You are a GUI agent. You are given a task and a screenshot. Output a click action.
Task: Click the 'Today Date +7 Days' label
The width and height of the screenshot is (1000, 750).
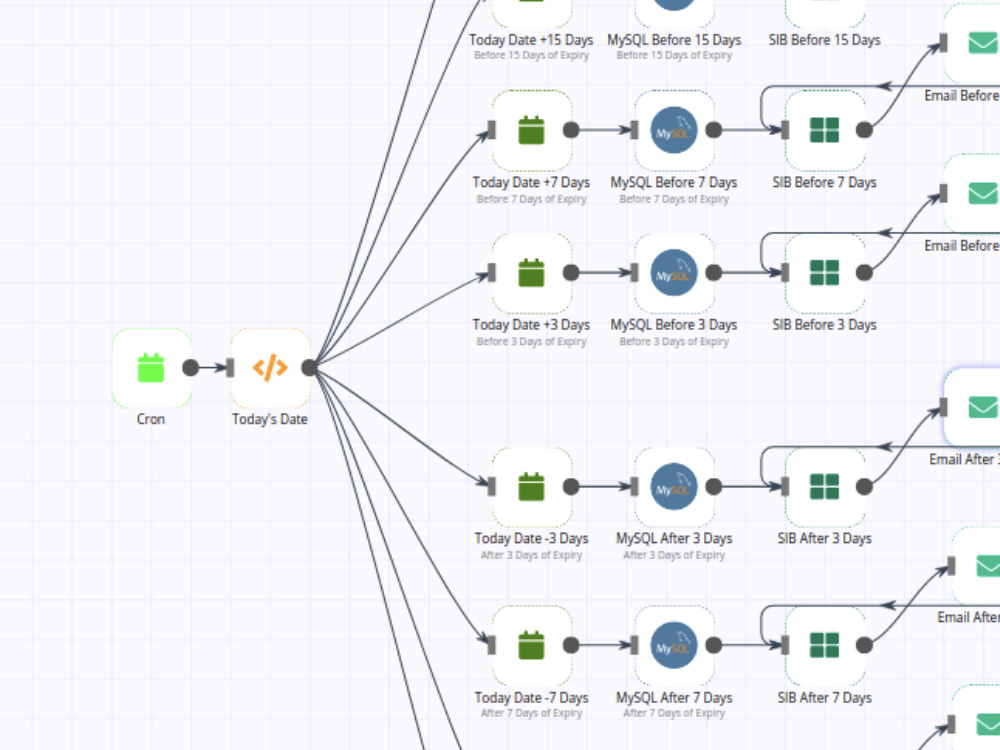[x=531, y=183]
